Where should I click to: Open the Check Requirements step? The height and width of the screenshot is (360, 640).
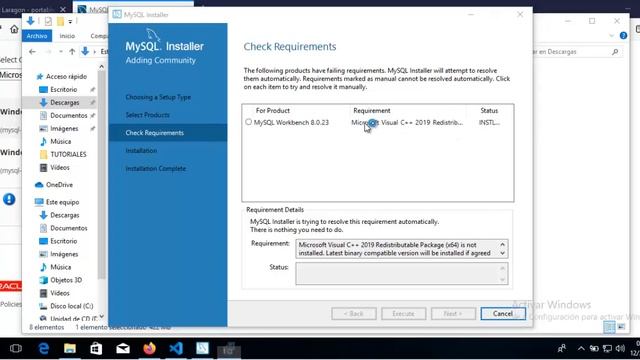[168, 133]
